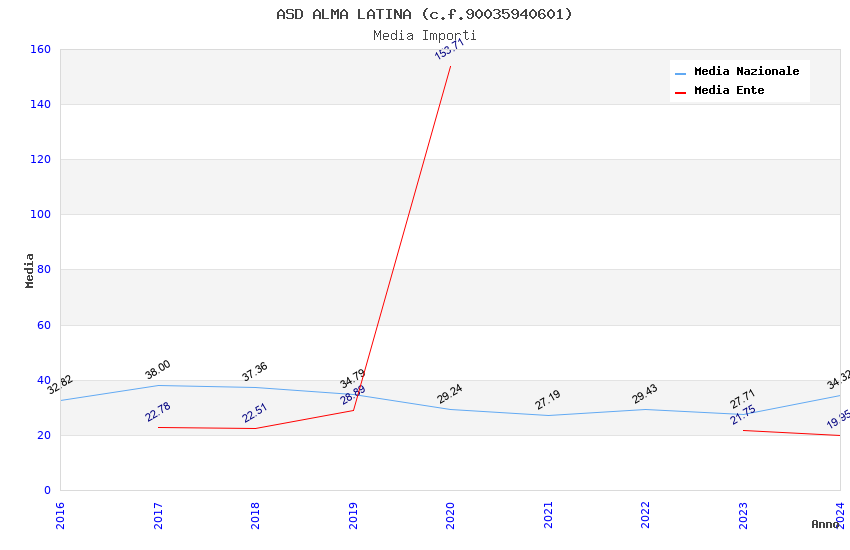This screenshot has width=850, height=550.
Task: Click the Media Nazionale legend label
Action: (746, 71)
